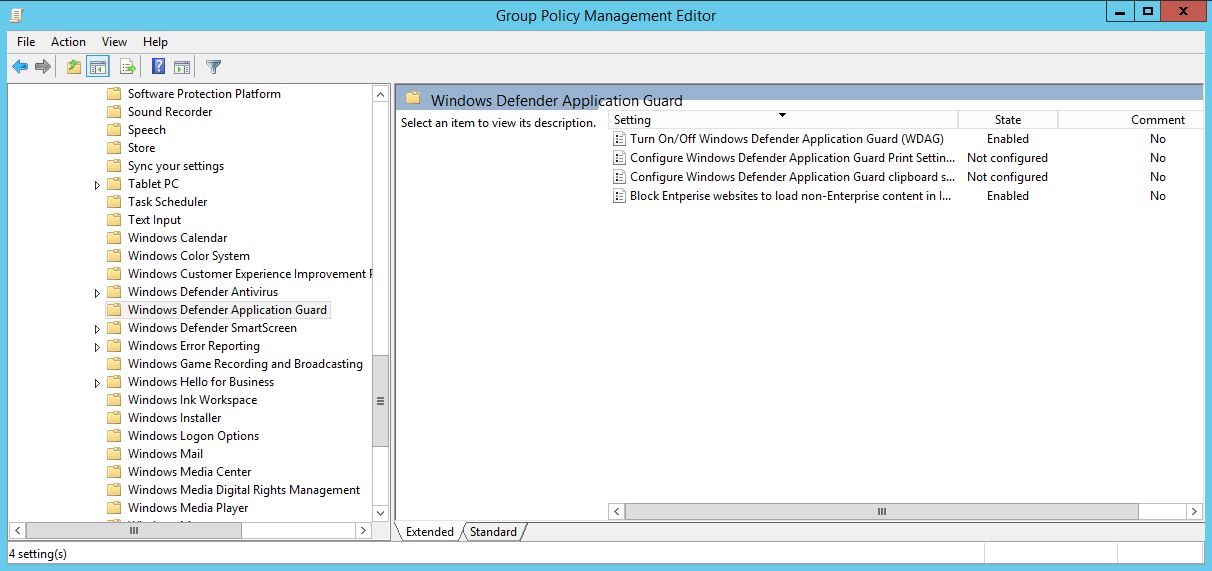
Task: Click folder icon beside Windows Mail
Action: [x=114, y=454]
